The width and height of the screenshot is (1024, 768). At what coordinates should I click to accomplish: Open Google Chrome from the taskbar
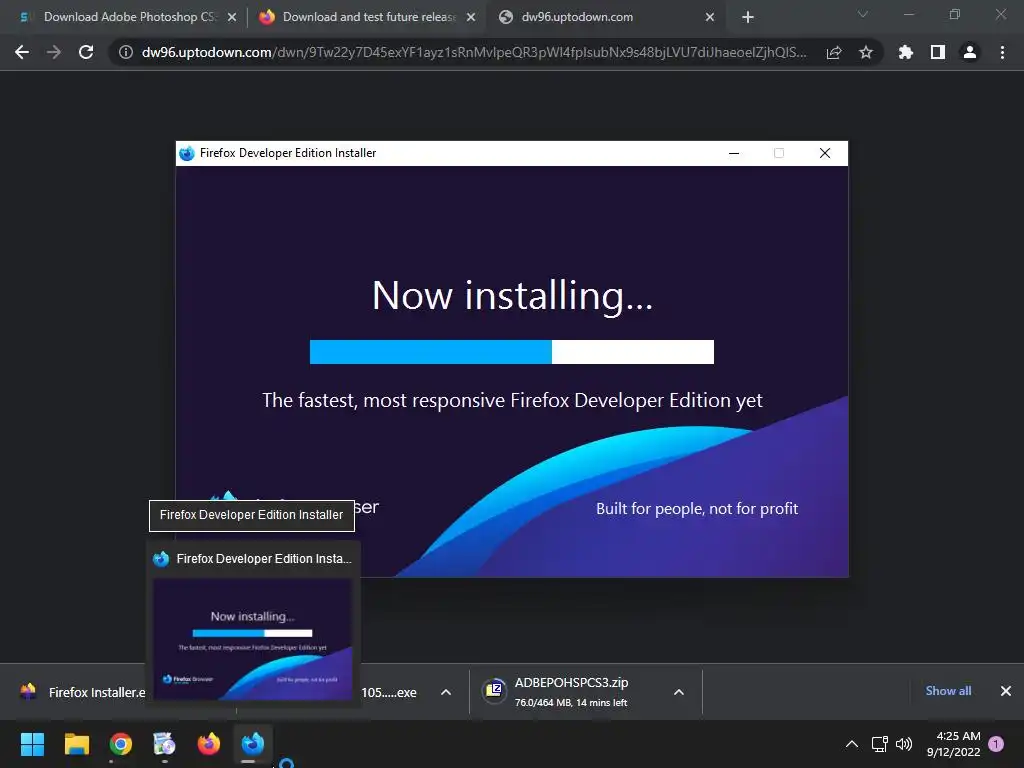tap(121, 744)
